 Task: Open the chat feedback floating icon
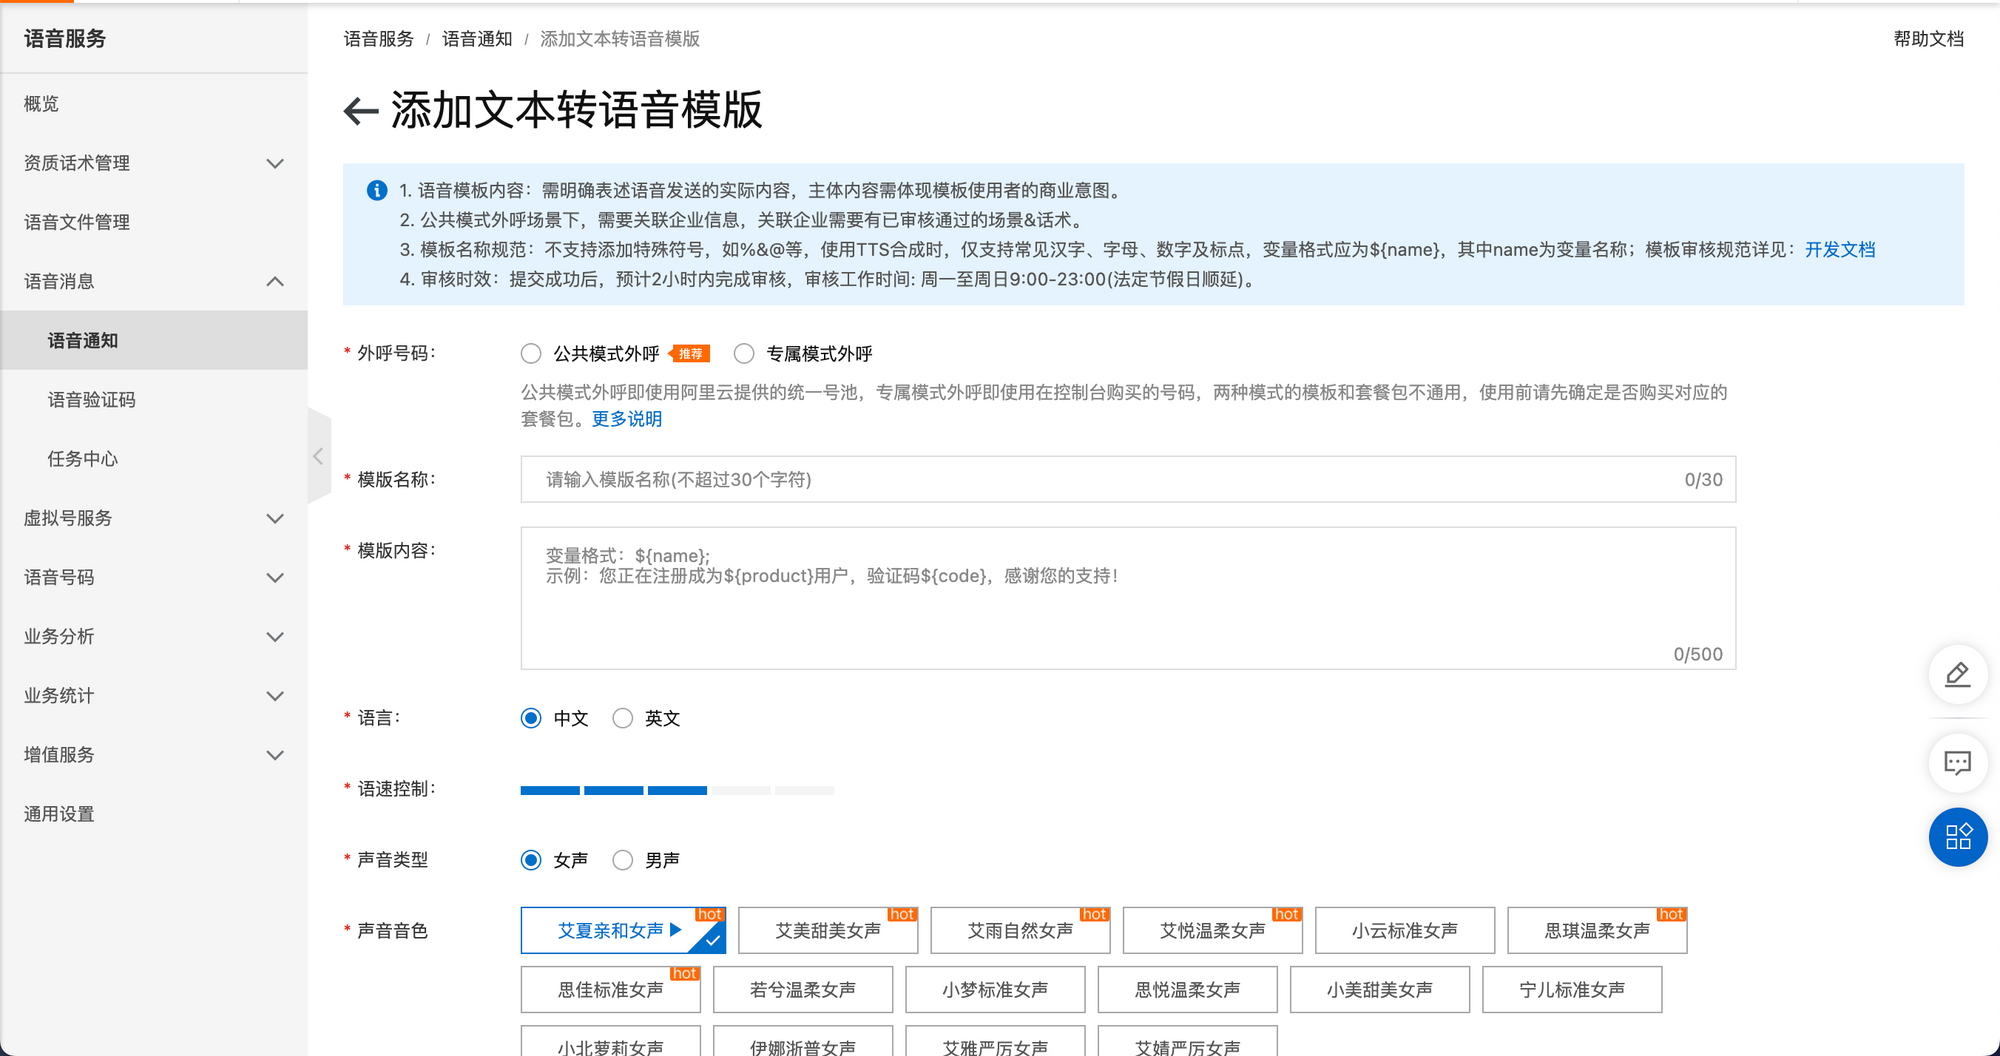[1957, 763]
